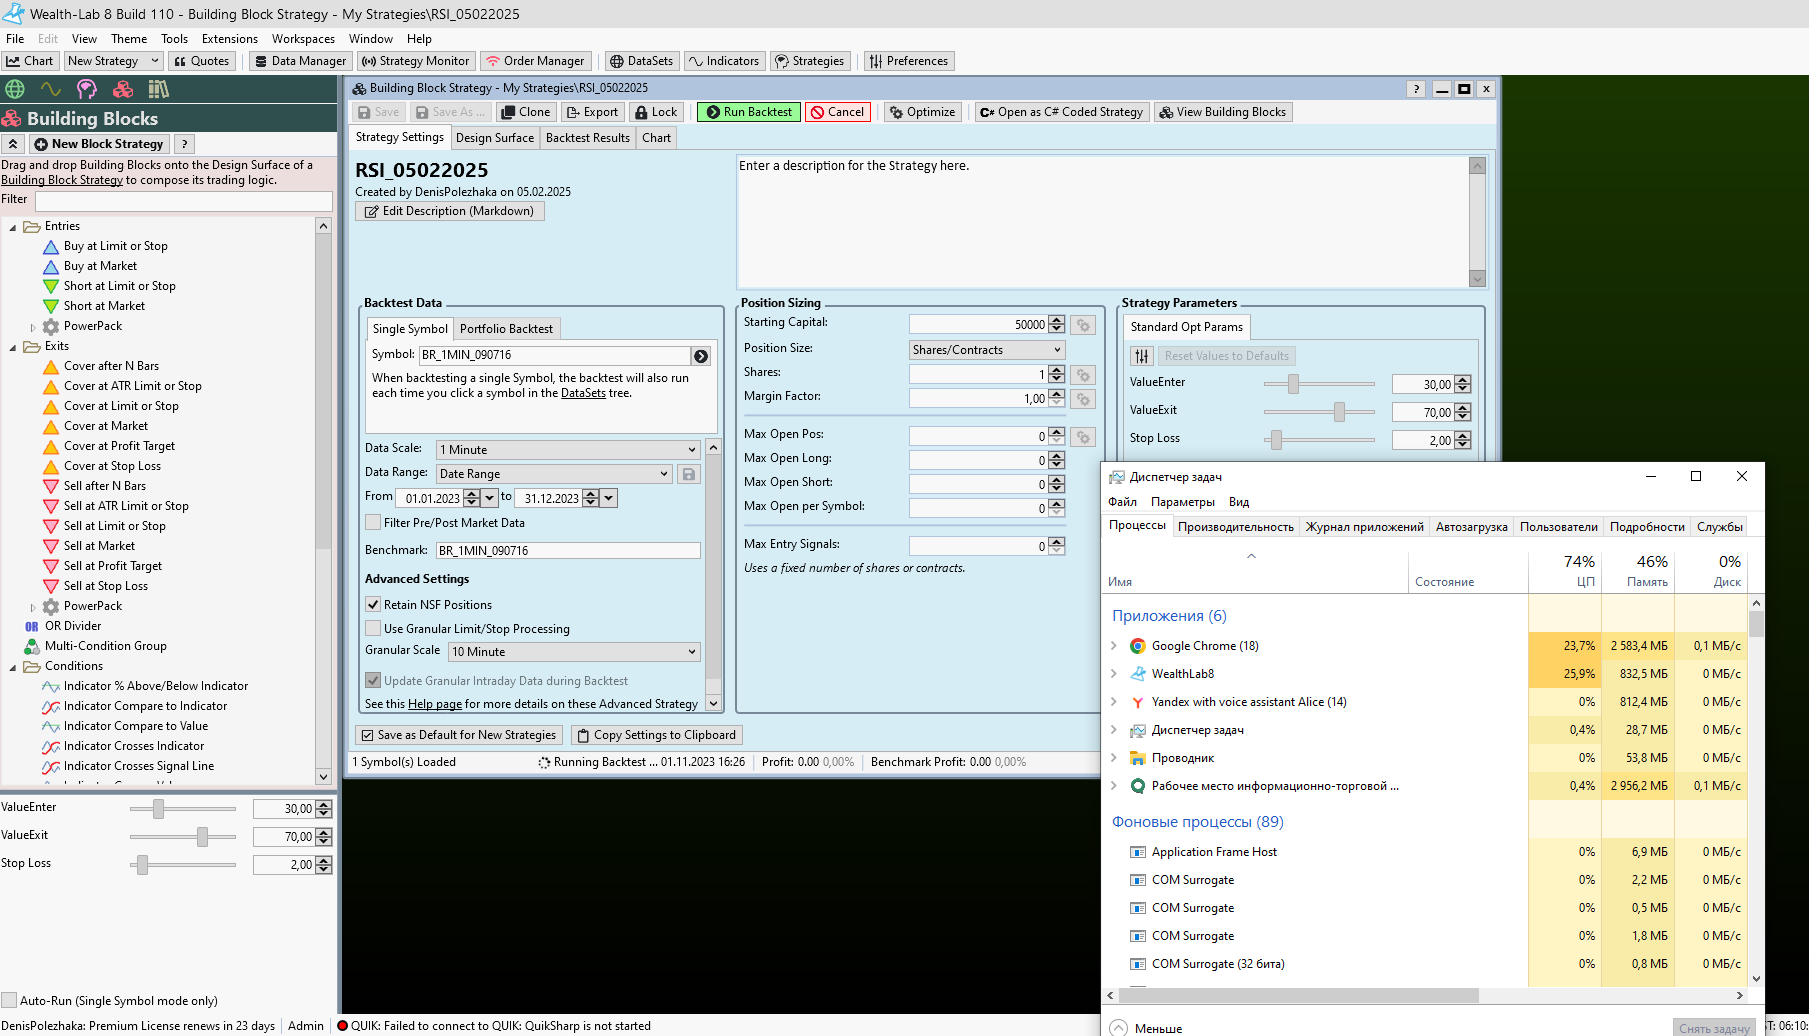The image size is (1809, 1036).
Task: Open Order Manager from the toolbar
Action: click(536, 61)
